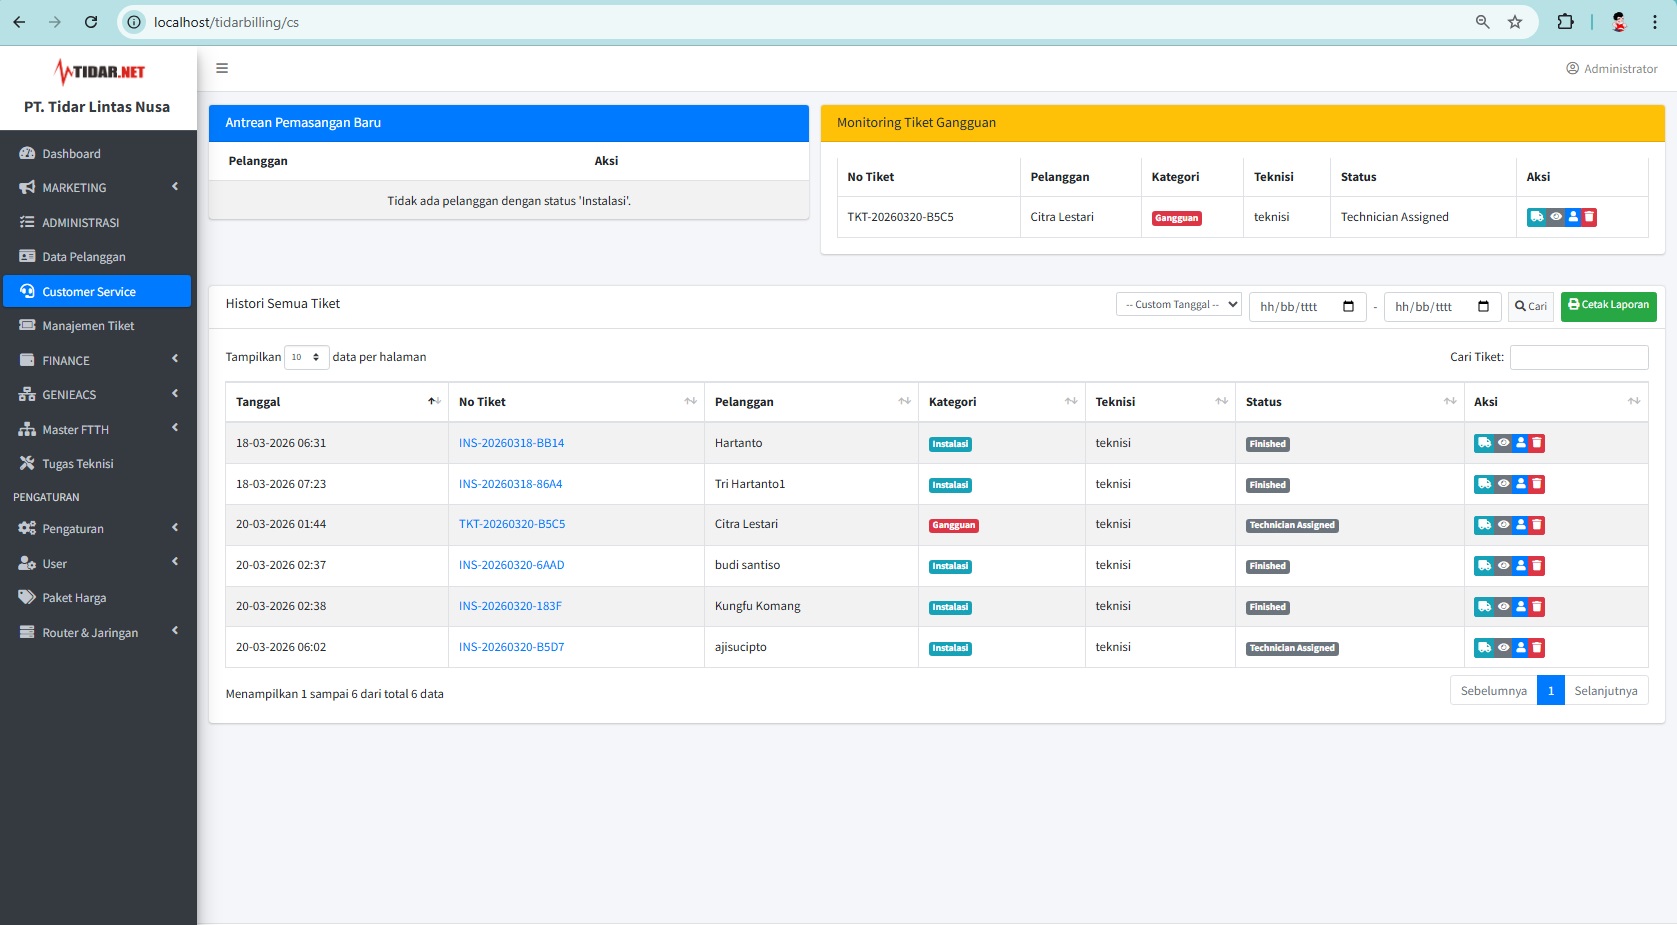Delete the INS-20260318-BB14 ticket with the trash icon

pyautogui.click(x=1537, y=443)
